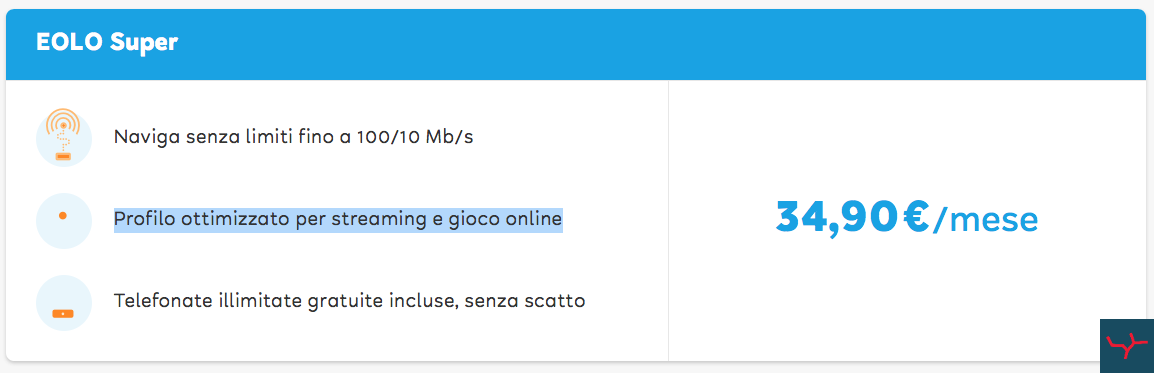The width and height of the screenshot is (1154, 373).
Task: Click the empty blue header bar area
Action: pyautogui.click(x=662, y=44)
